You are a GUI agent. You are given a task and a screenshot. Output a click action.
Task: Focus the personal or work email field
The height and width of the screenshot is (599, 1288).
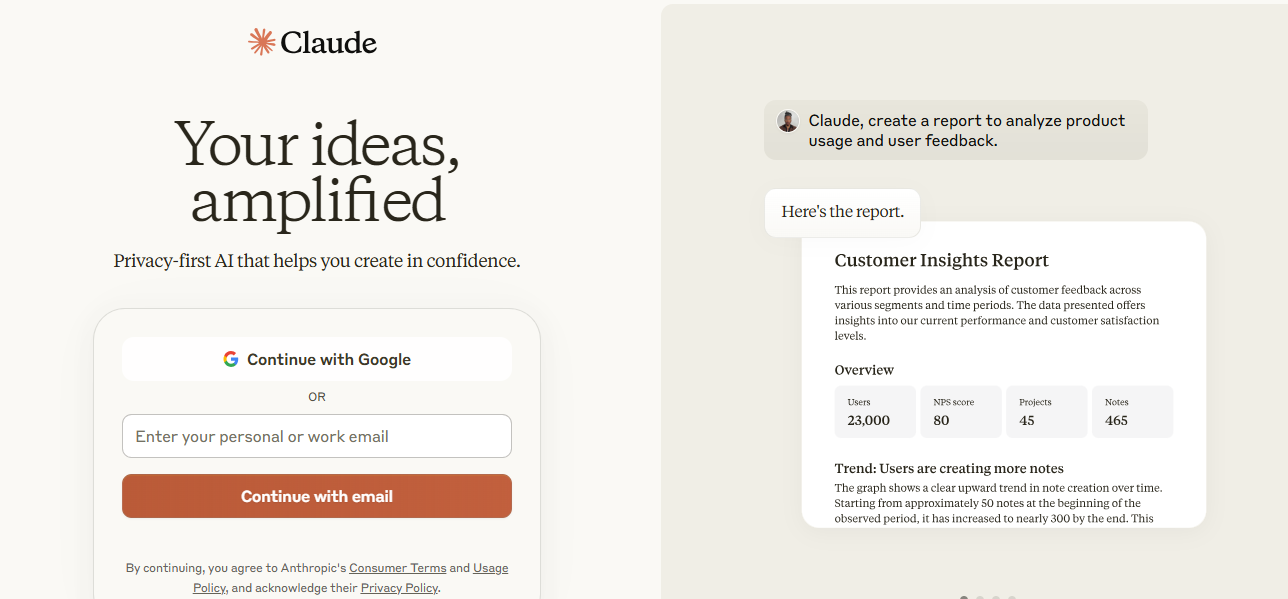(317, 436)
